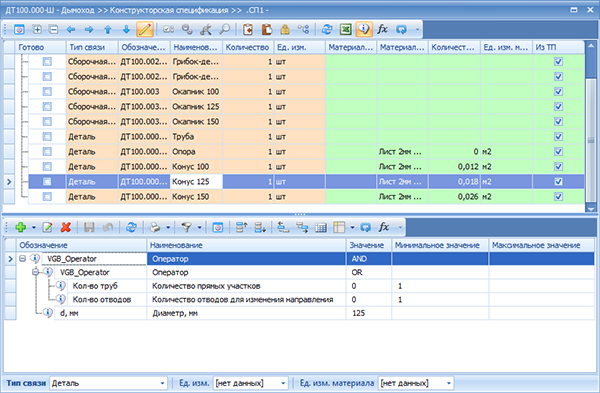Click the blue right arrow in top toolbar

click(89, 29)
